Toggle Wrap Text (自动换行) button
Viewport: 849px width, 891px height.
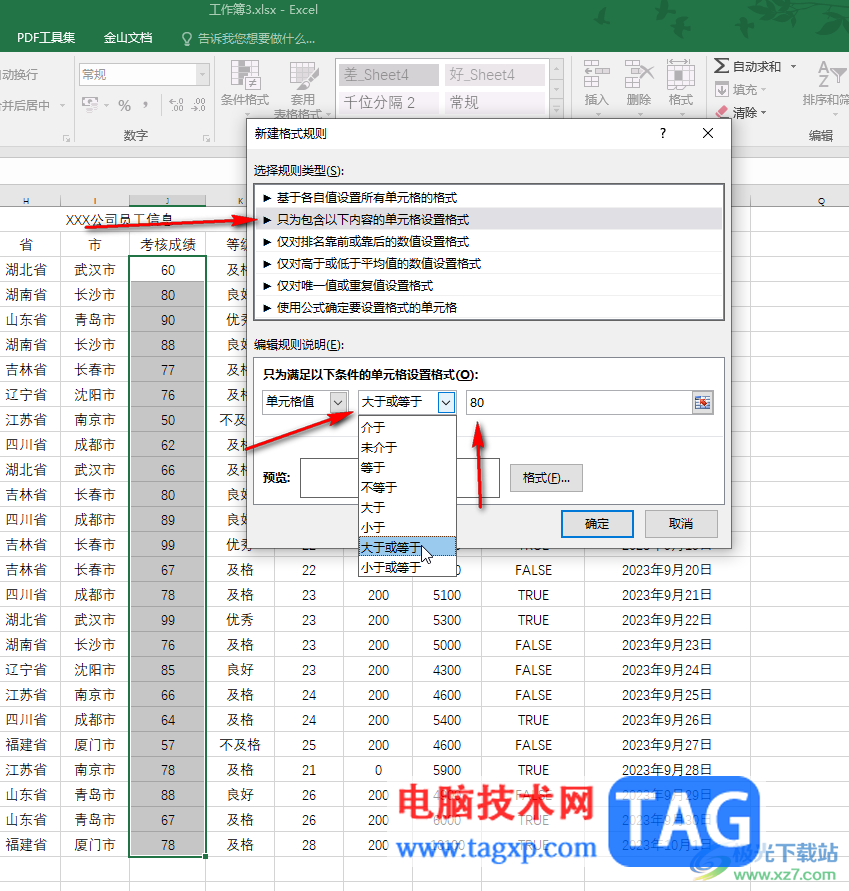pyautogui.click(x=19, y=74)
